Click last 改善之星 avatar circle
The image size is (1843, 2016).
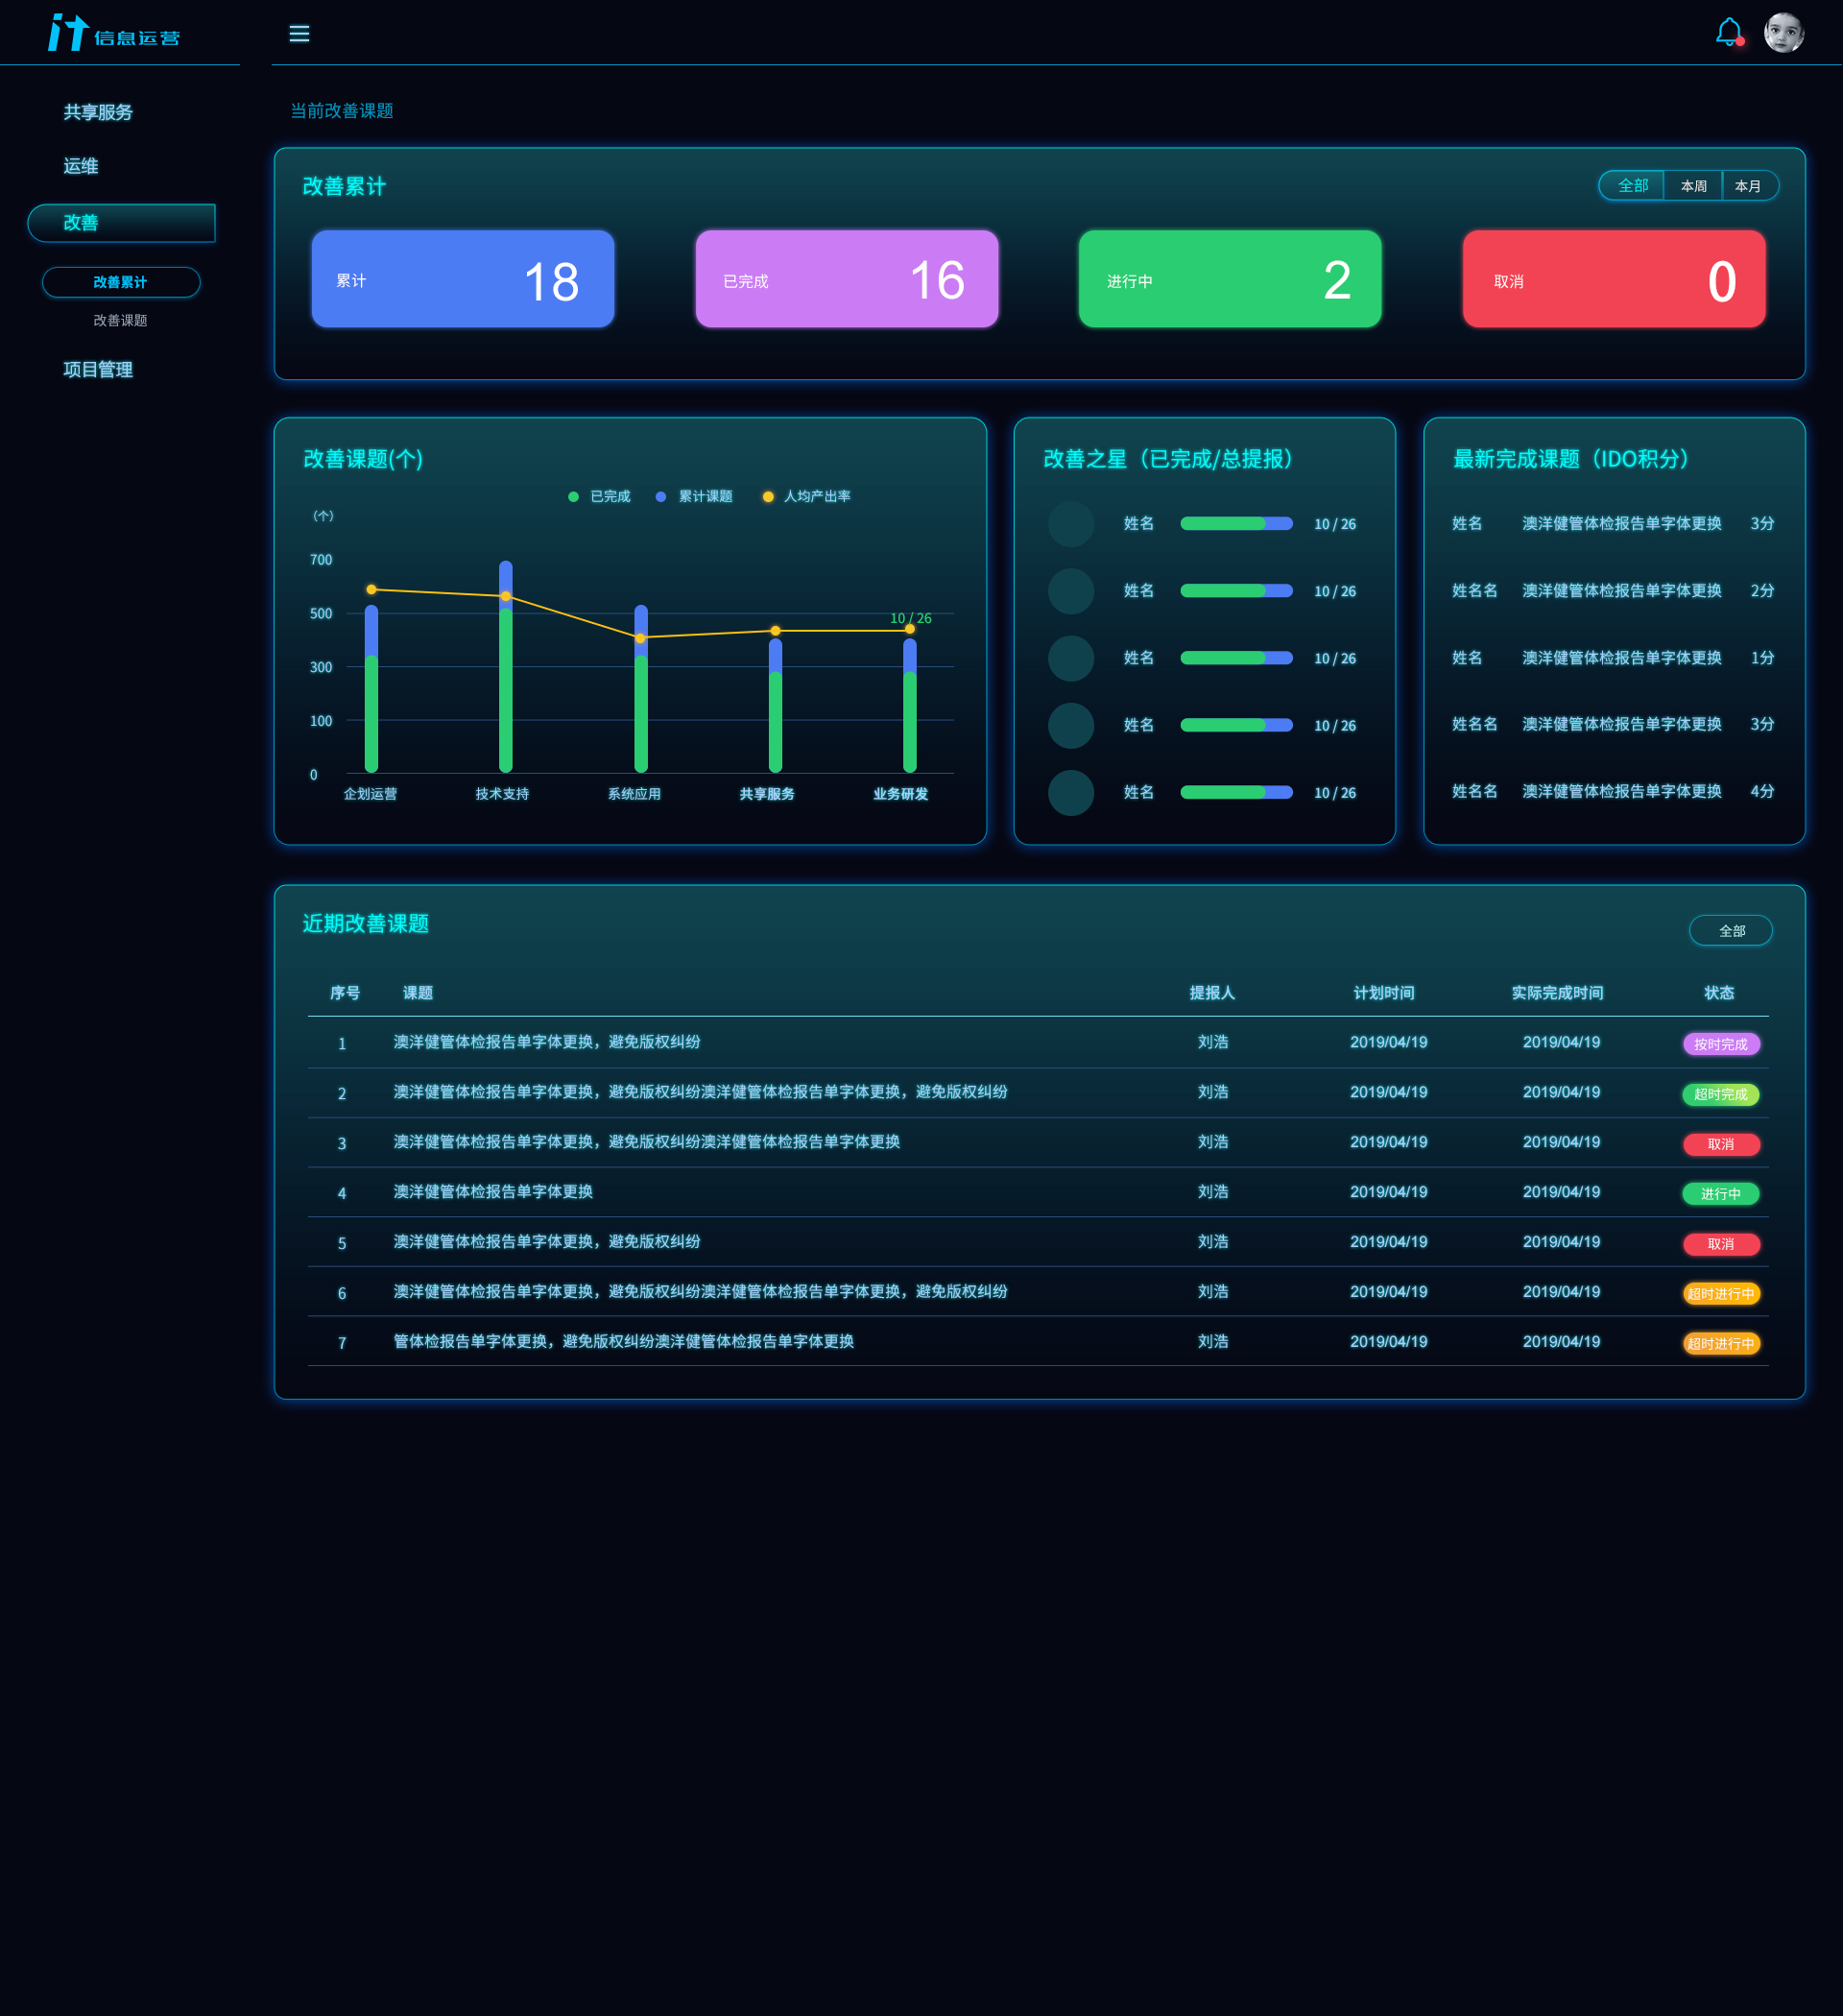coord(1070,793)
